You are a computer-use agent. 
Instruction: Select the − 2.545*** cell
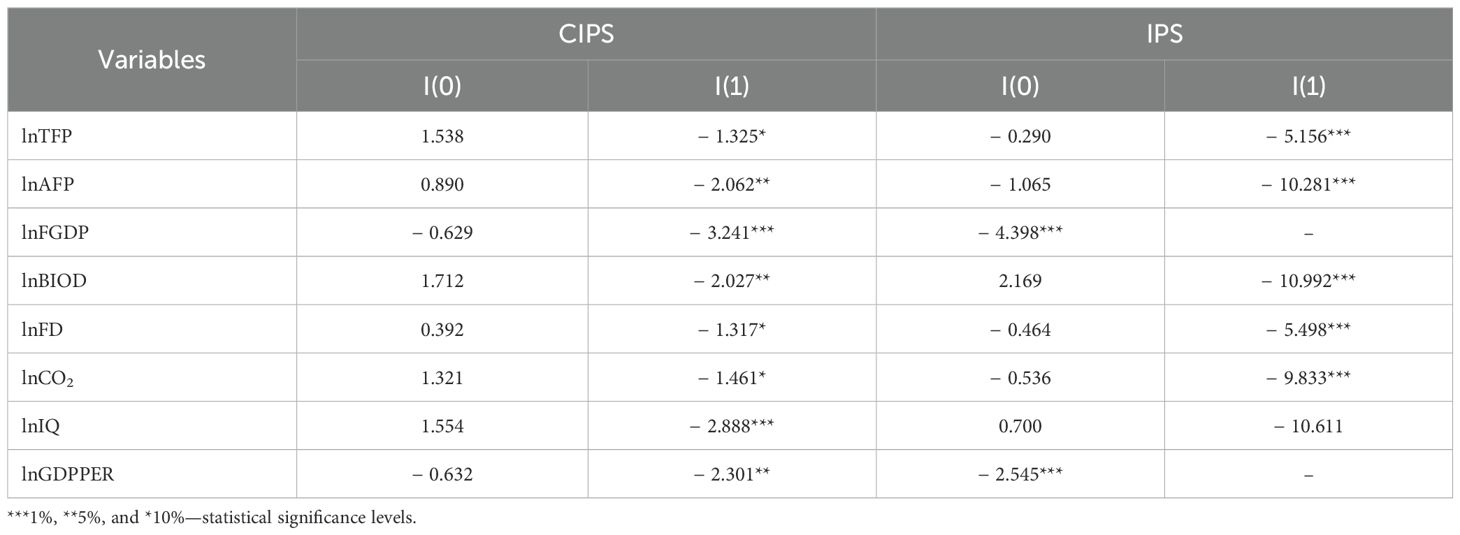[x=1019, y=474]
